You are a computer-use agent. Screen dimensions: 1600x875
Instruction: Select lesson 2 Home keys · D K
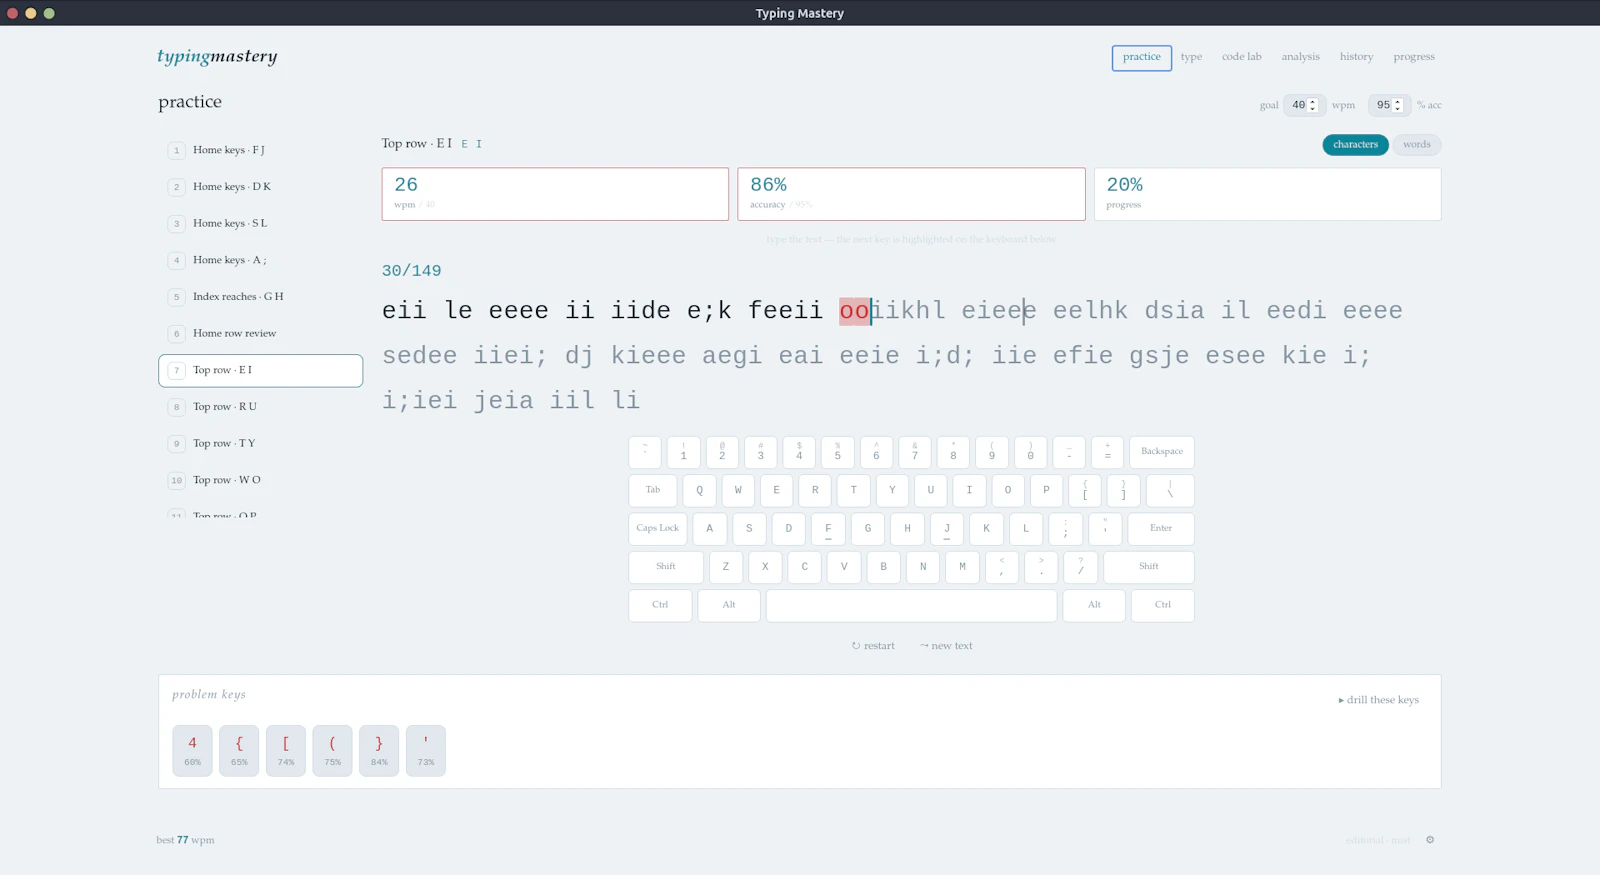260,187
